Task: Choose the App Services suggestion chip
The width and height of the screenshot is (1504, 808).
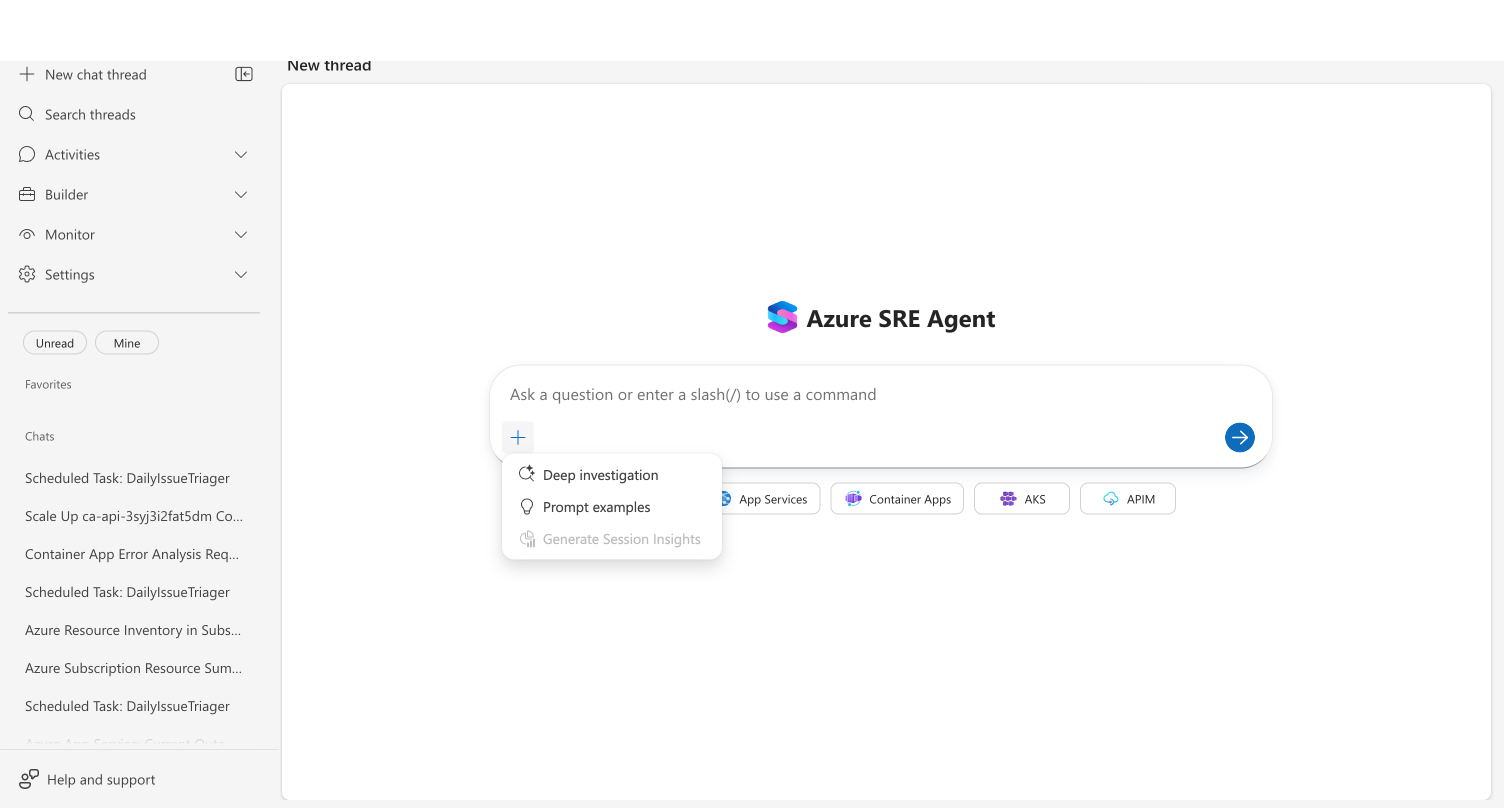Action: (x=770, y=499)
